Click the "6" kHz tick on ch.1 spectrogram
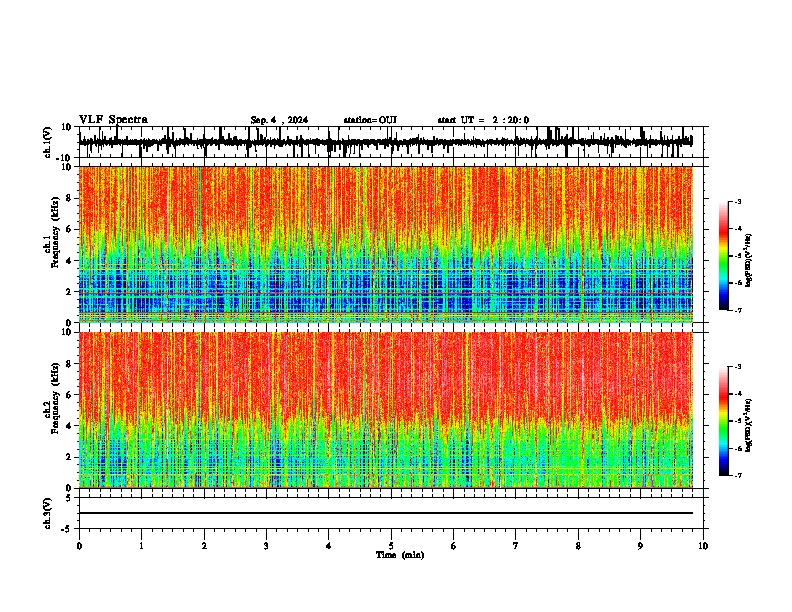 coord(70,229)
